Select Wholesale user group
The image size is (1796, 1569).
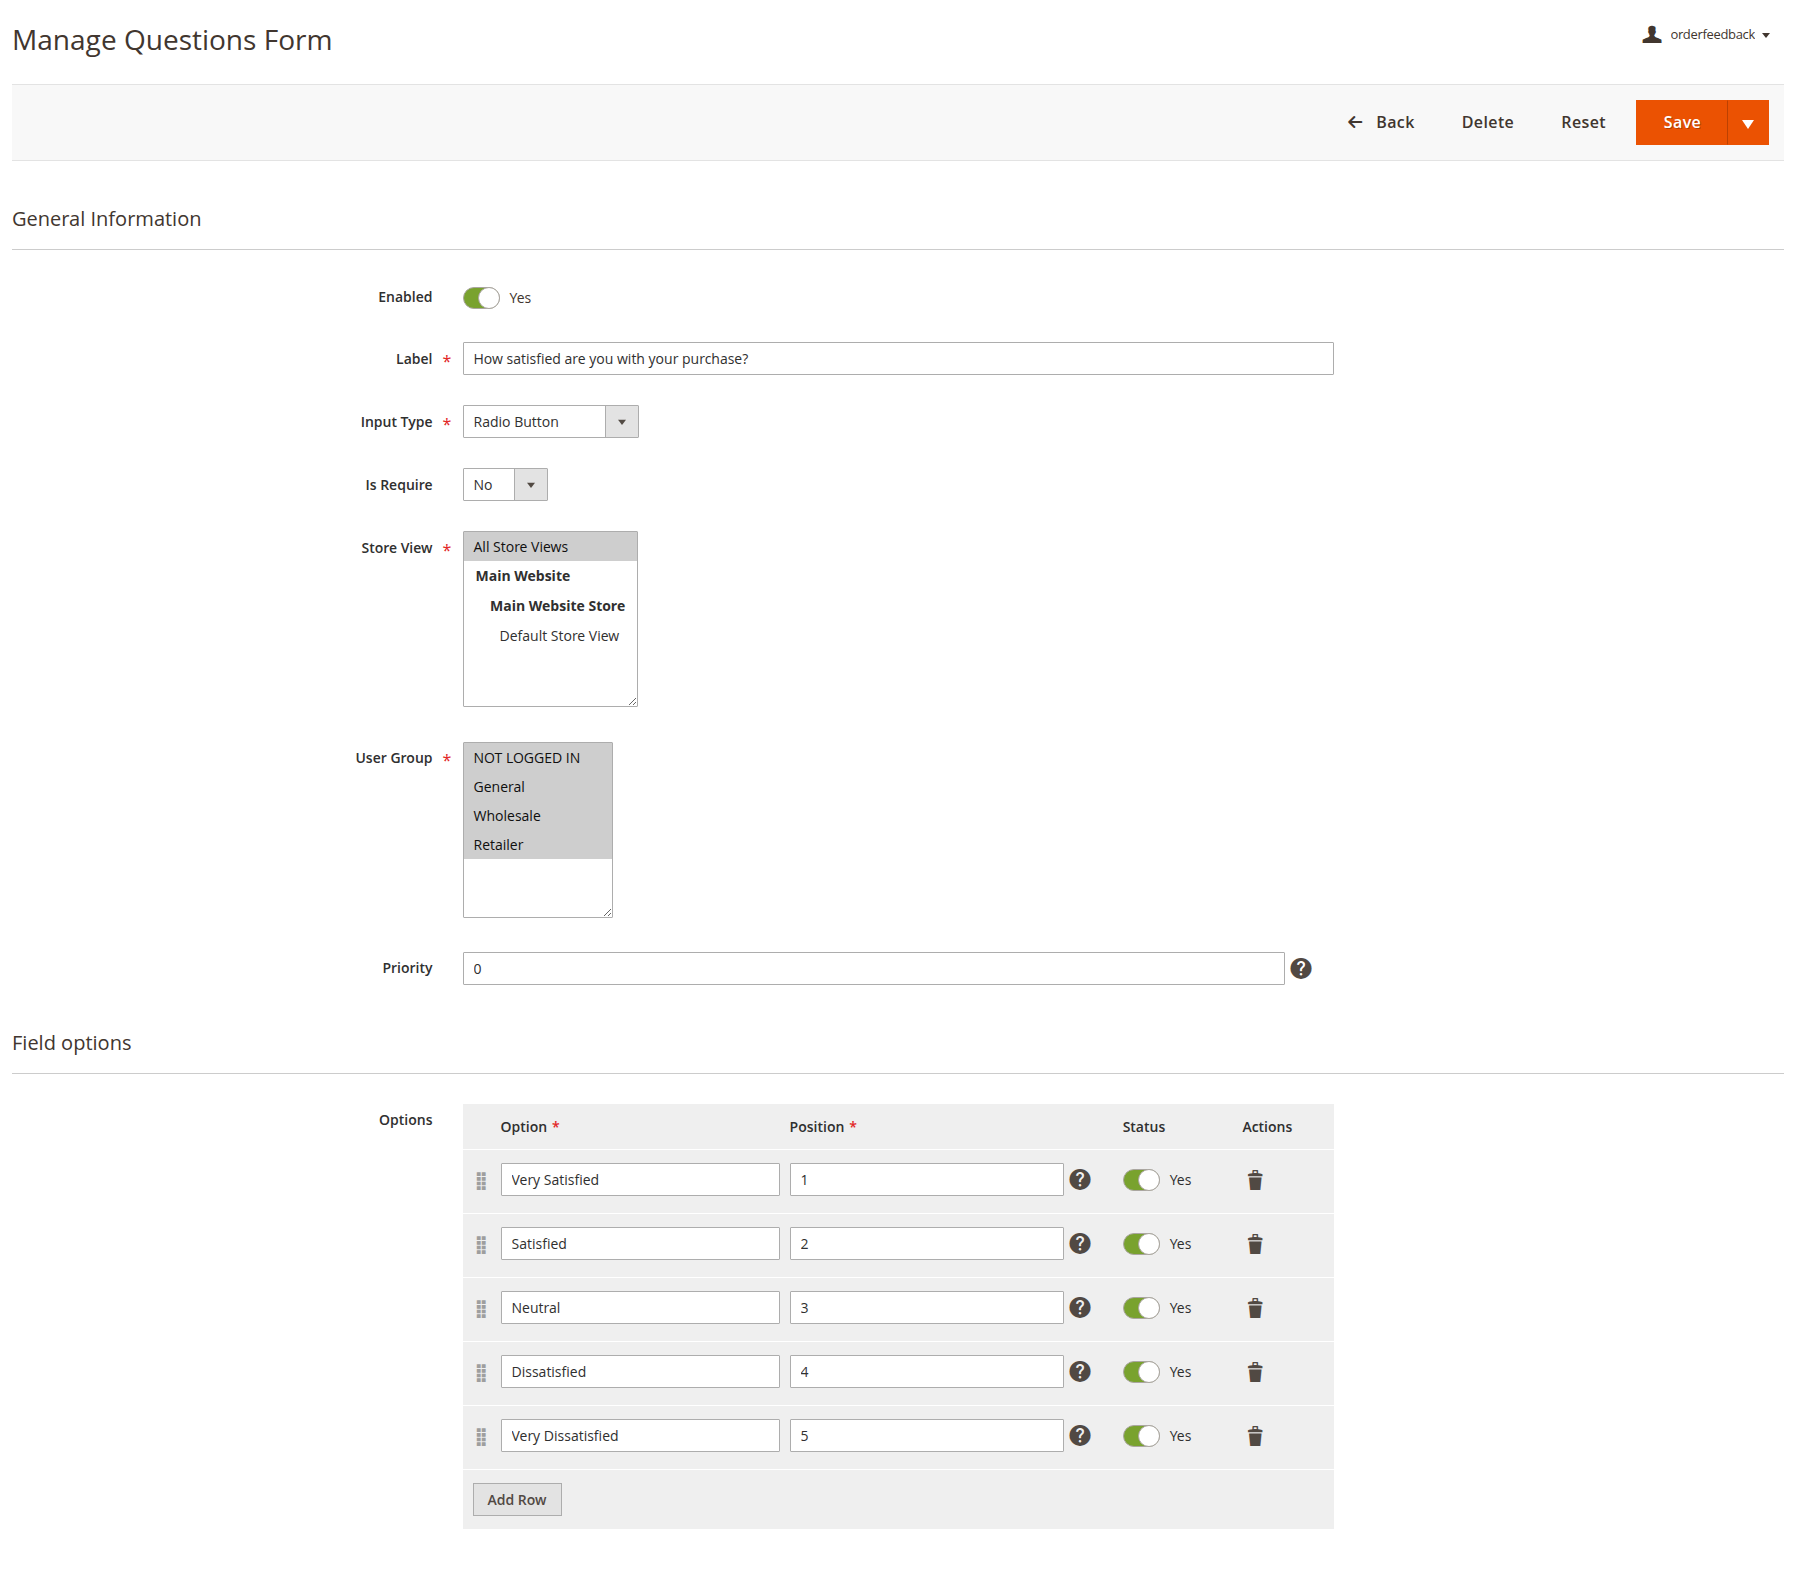(x=538, y=816)
